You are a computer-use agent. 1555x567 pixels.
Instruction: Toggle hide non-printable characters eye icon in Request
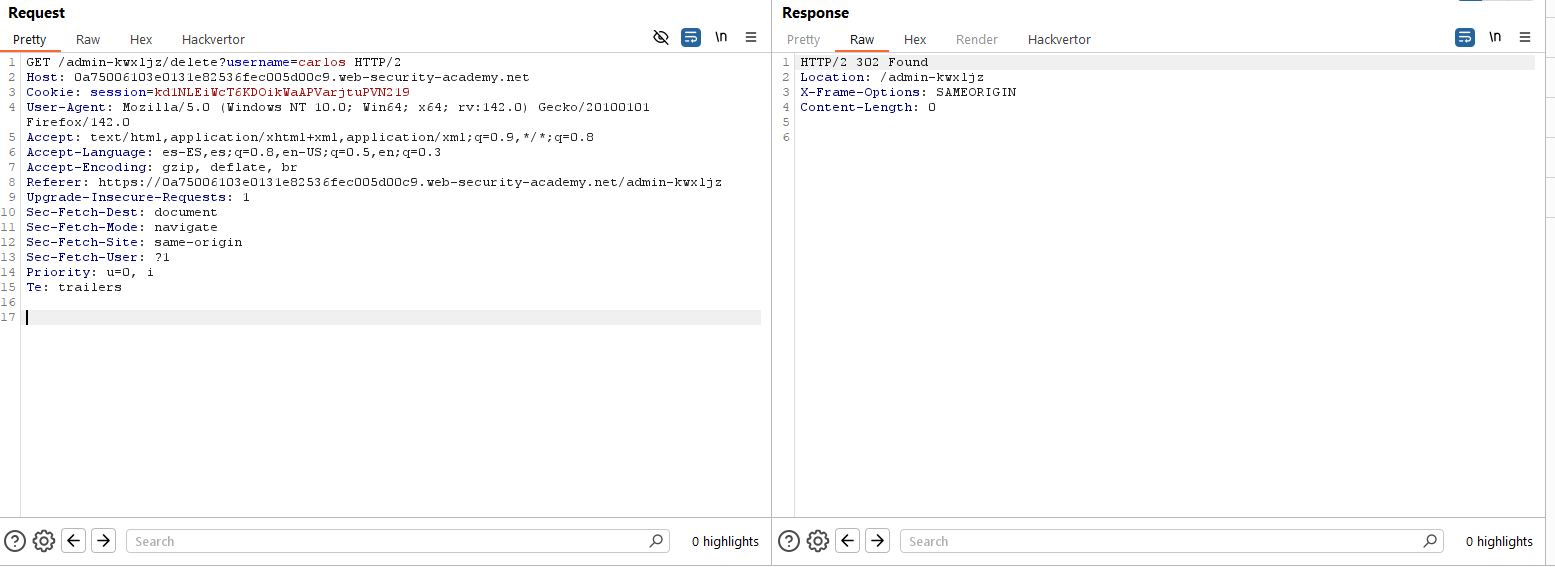(660, 38)
